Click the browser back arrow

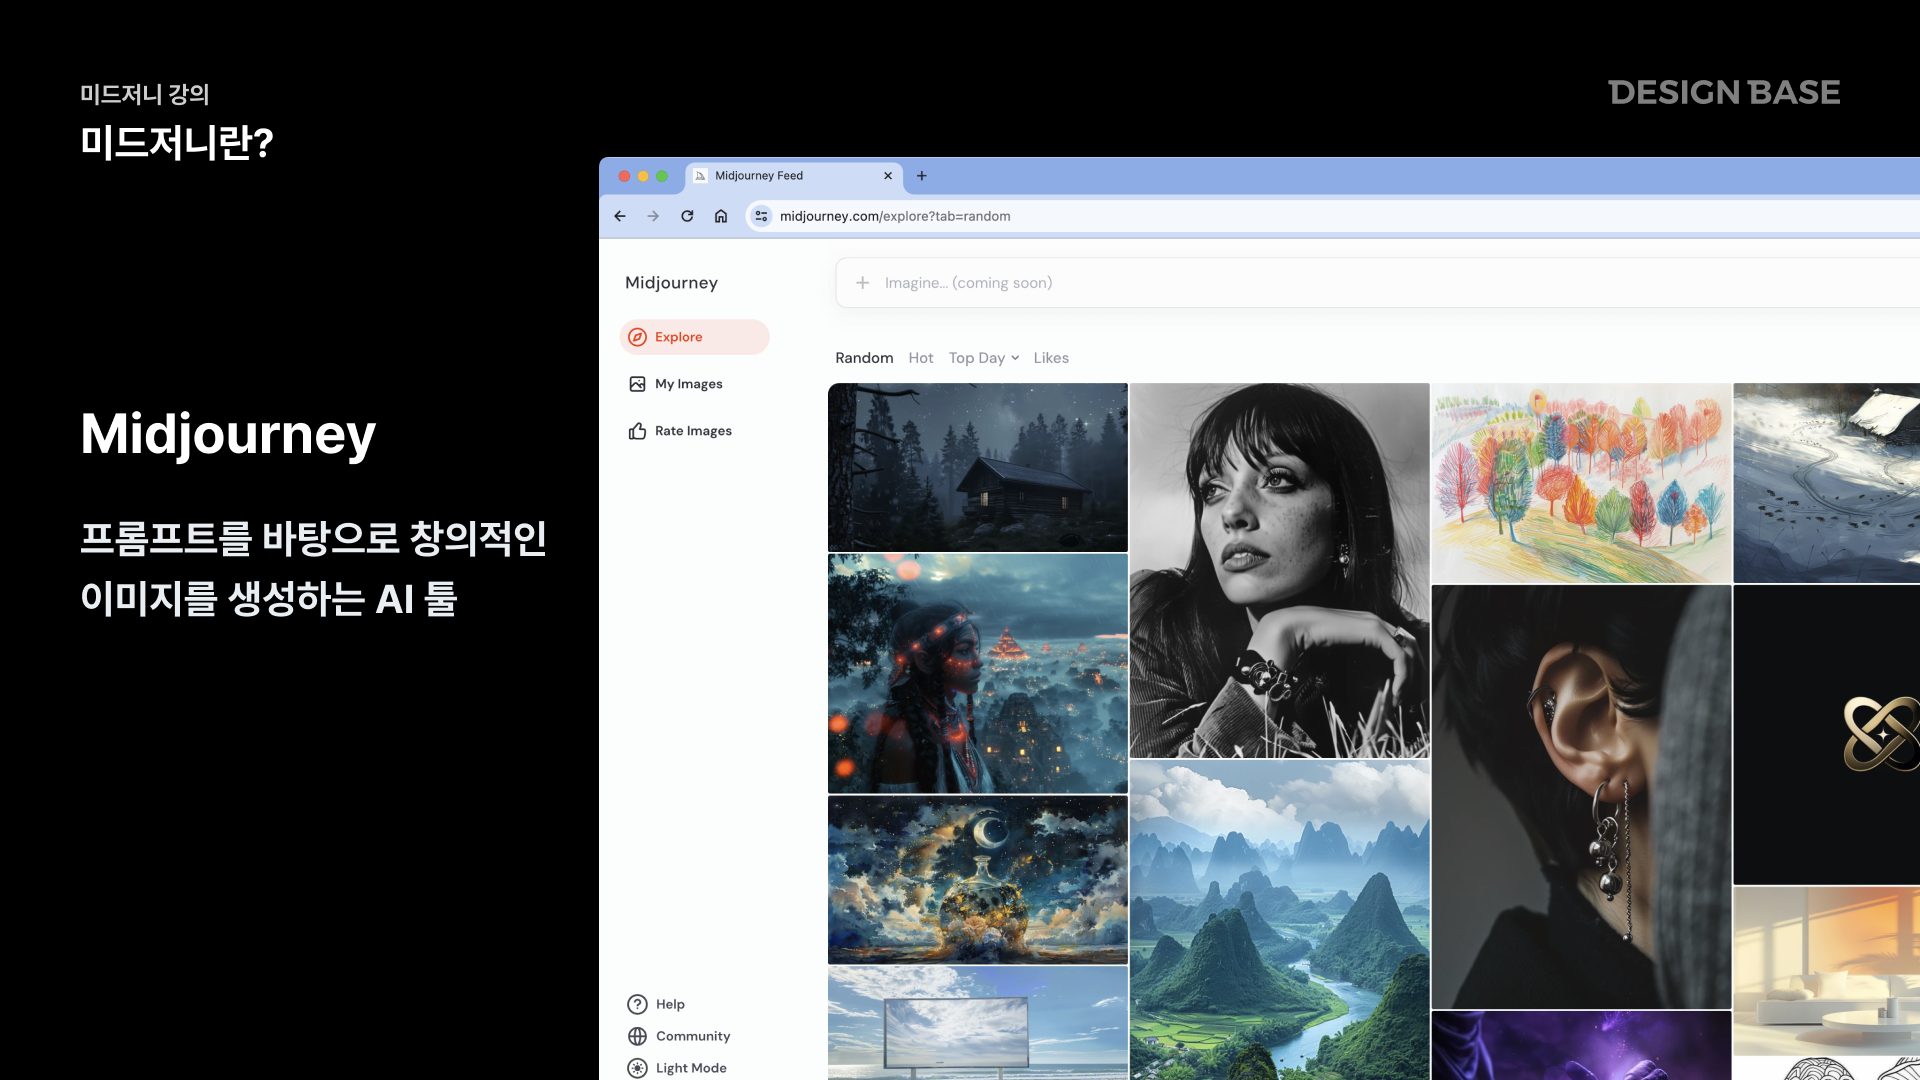point(620,216)
